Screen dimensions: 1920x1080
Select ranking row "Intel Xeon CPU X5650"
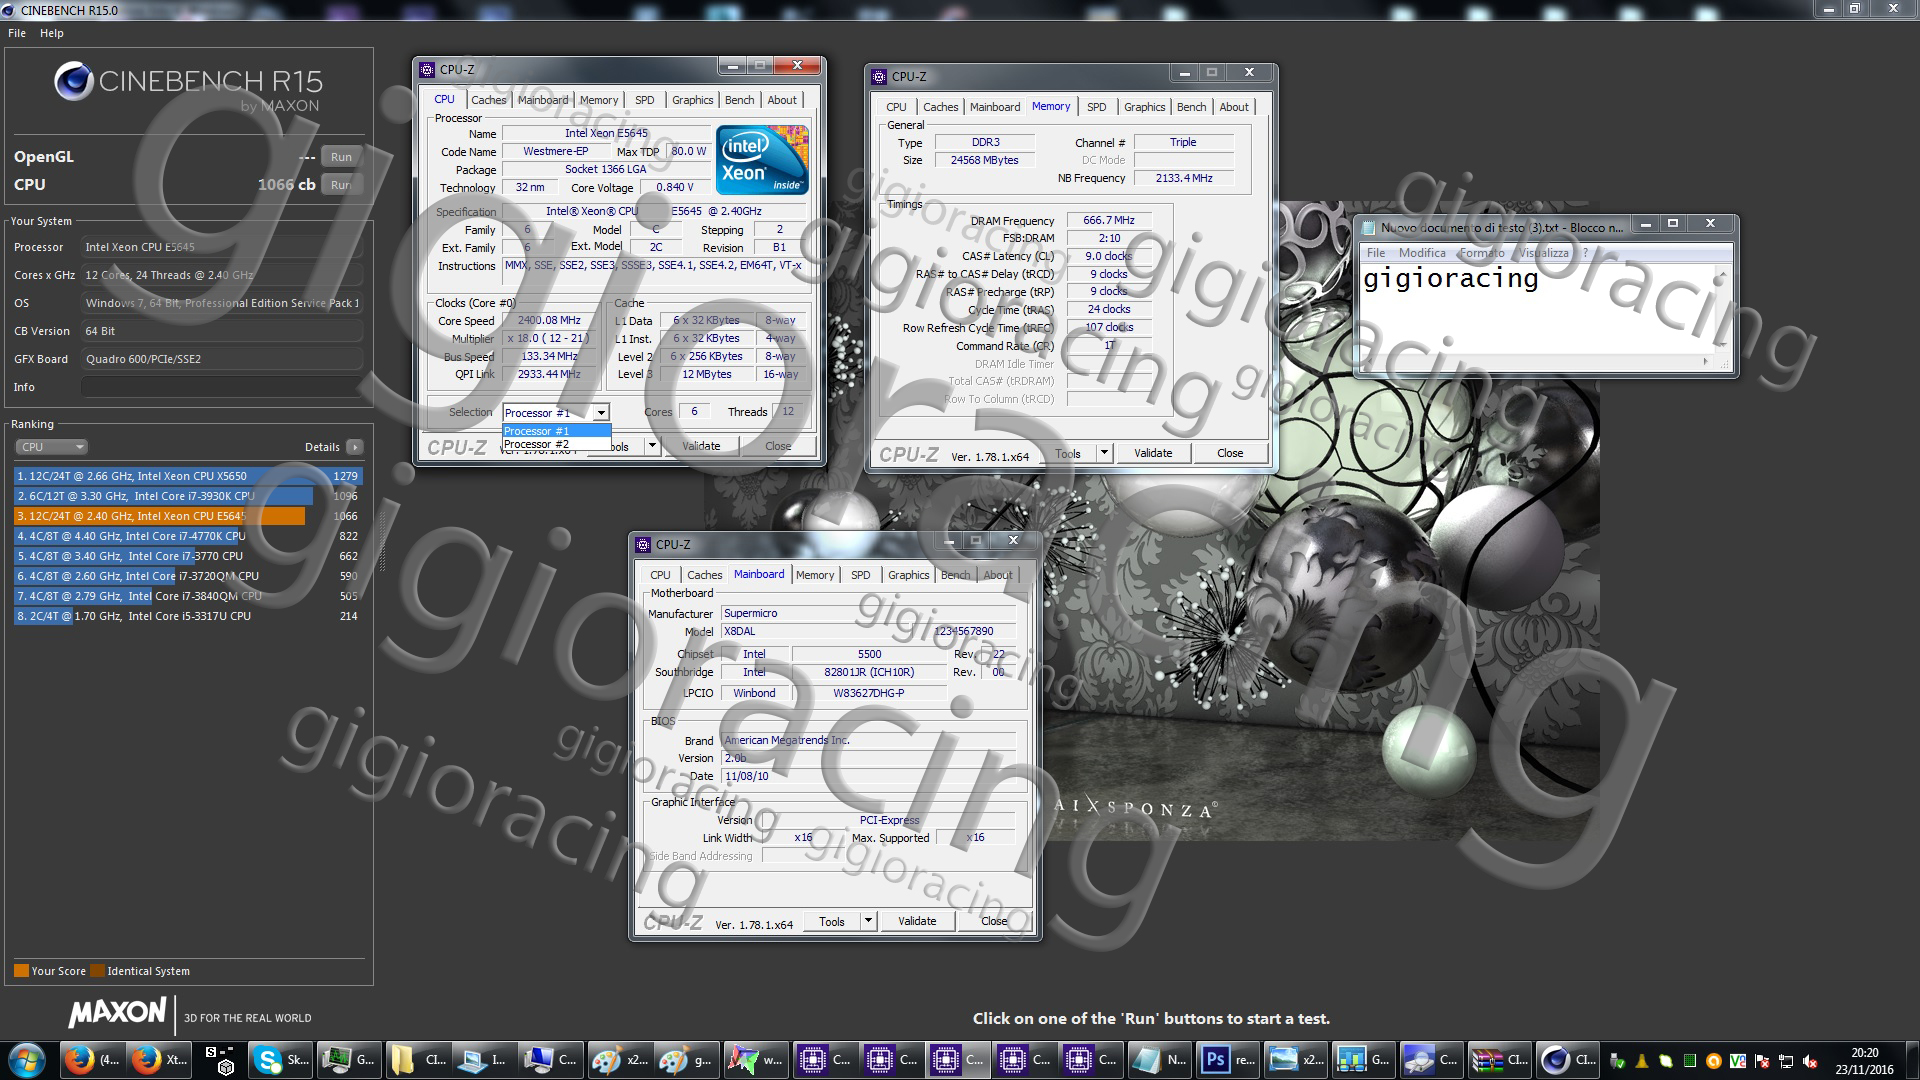pyautogui.click(x=188, y=476)
